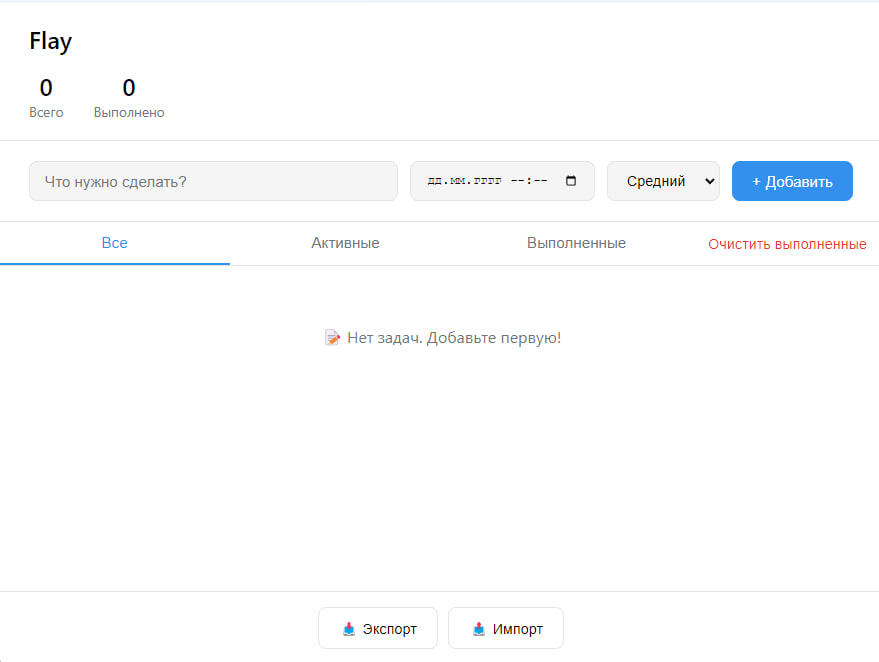Image resolution: width=879 pixels, height=662 pixels.
Task: Focus the 'Что нужно сделать?' input field
Action: [213, 181]
